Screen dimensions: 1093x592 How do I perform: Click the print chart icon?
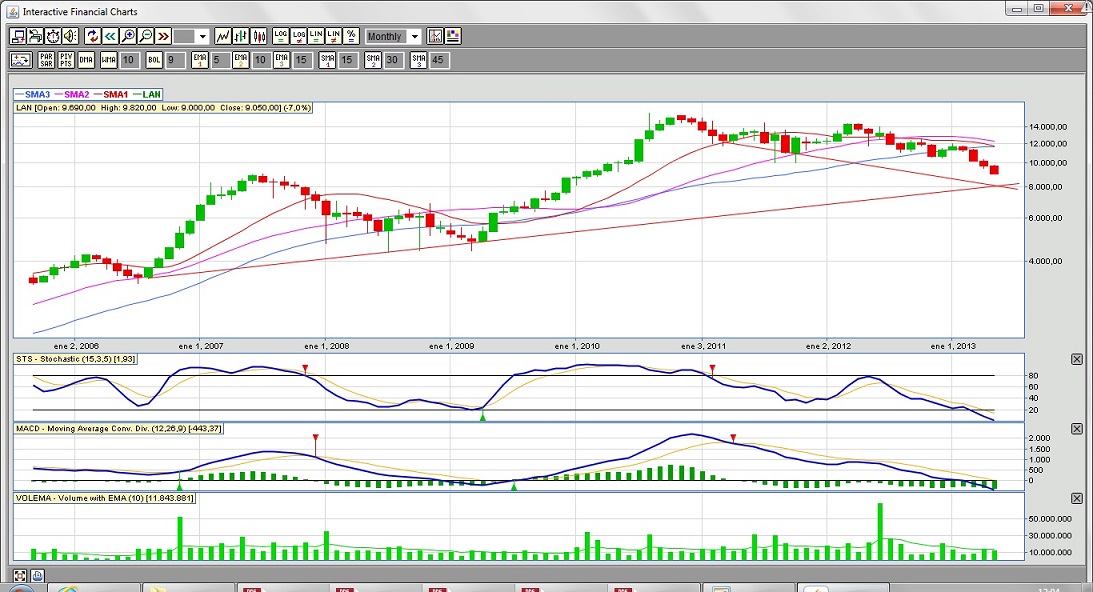(36, 36)
